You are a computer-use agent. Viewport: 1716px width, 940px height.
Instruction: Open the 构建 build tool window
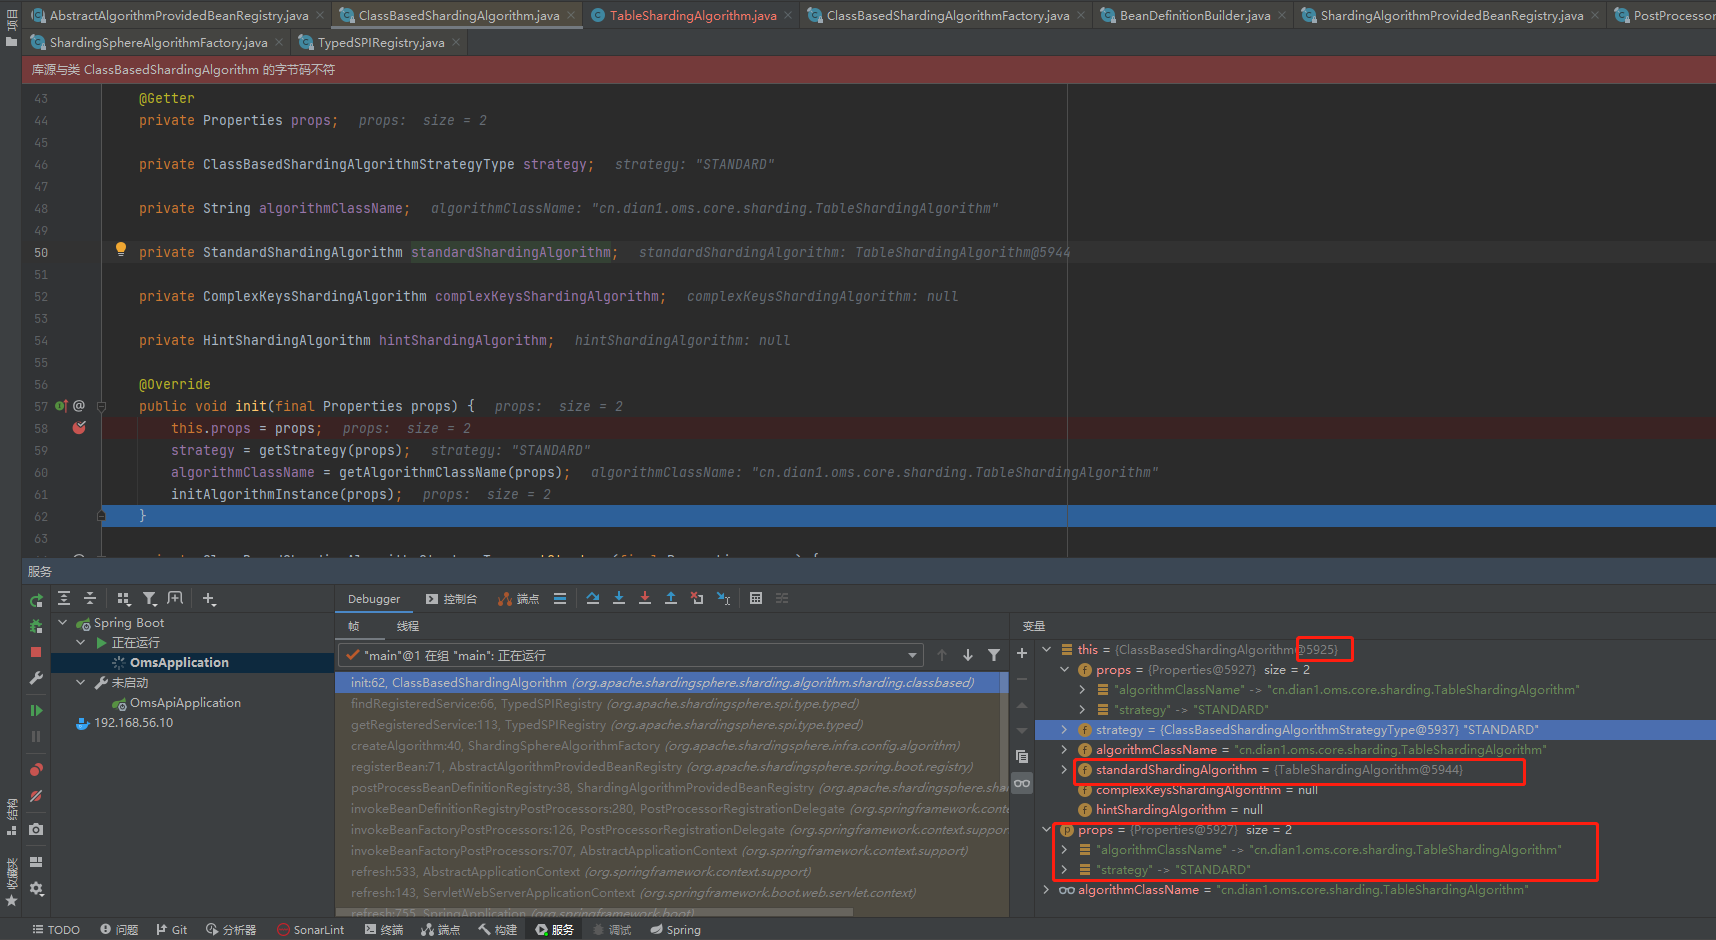[x=498, y=929]
